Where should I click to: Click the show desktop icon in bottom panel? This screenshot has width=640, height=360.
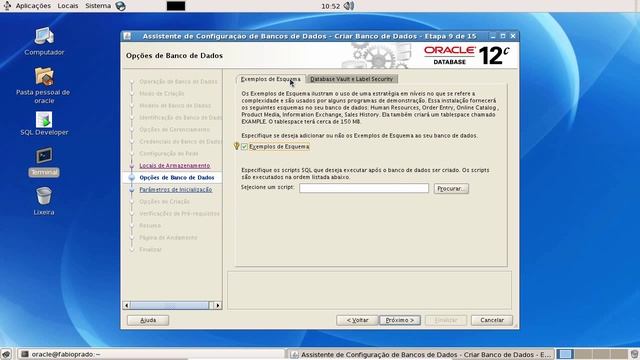click(6, 354)
